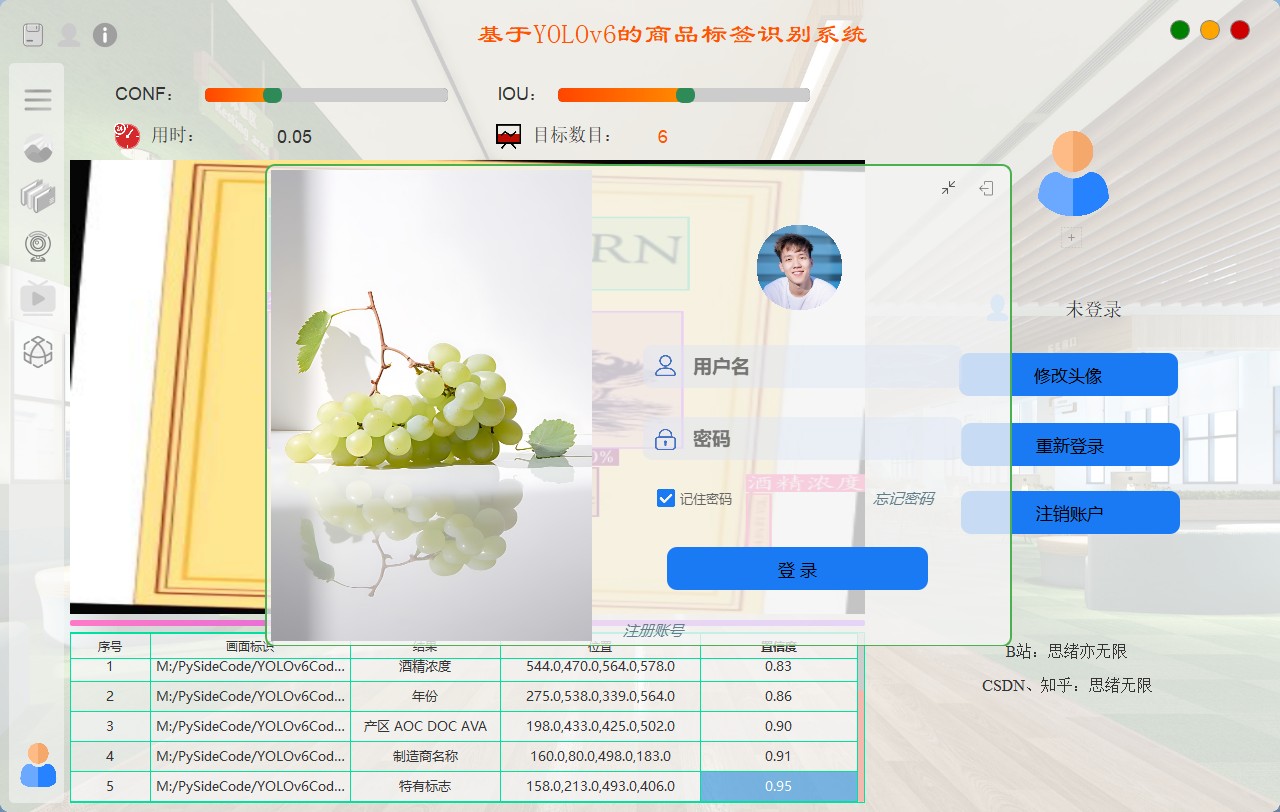Click the clock icon beside 用时
Screen dimensions: 1280x812
pos(127,136)
